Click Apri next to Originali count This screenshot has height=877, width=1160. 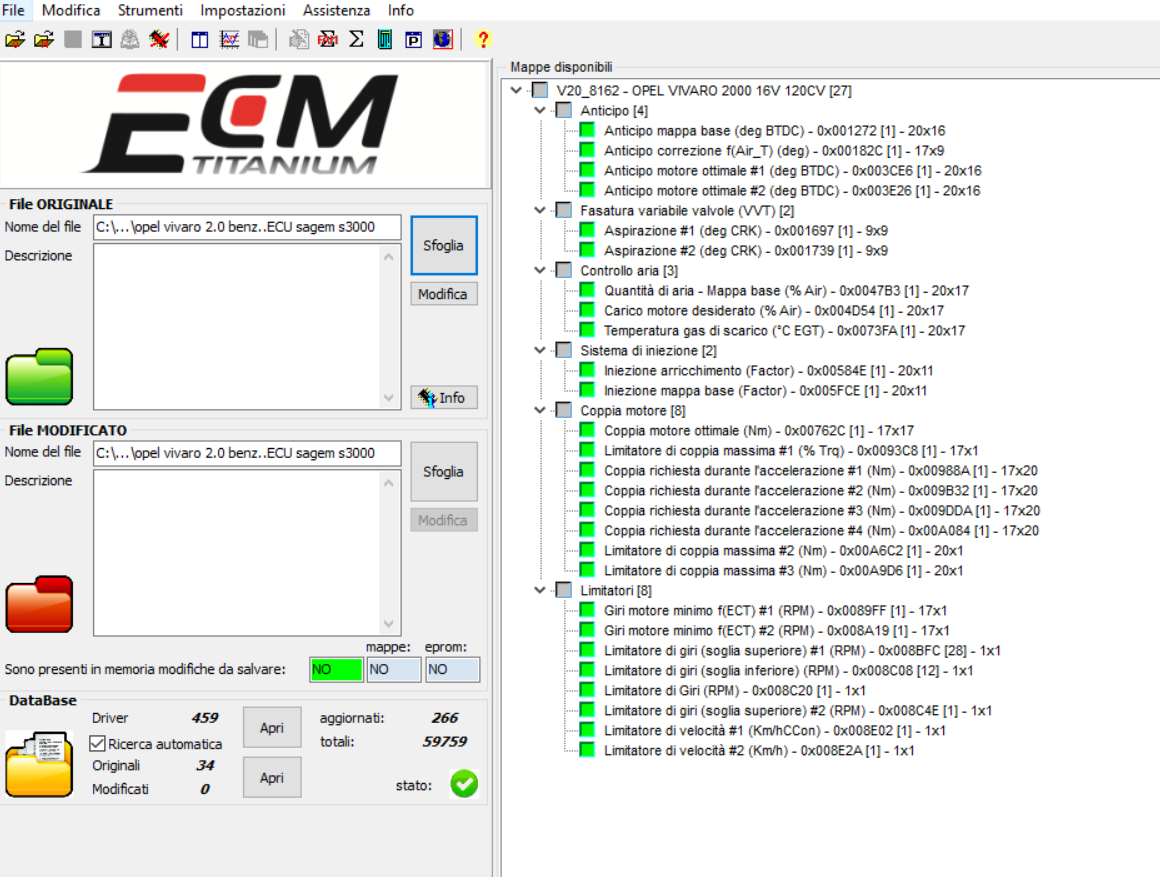coord(272,777)
